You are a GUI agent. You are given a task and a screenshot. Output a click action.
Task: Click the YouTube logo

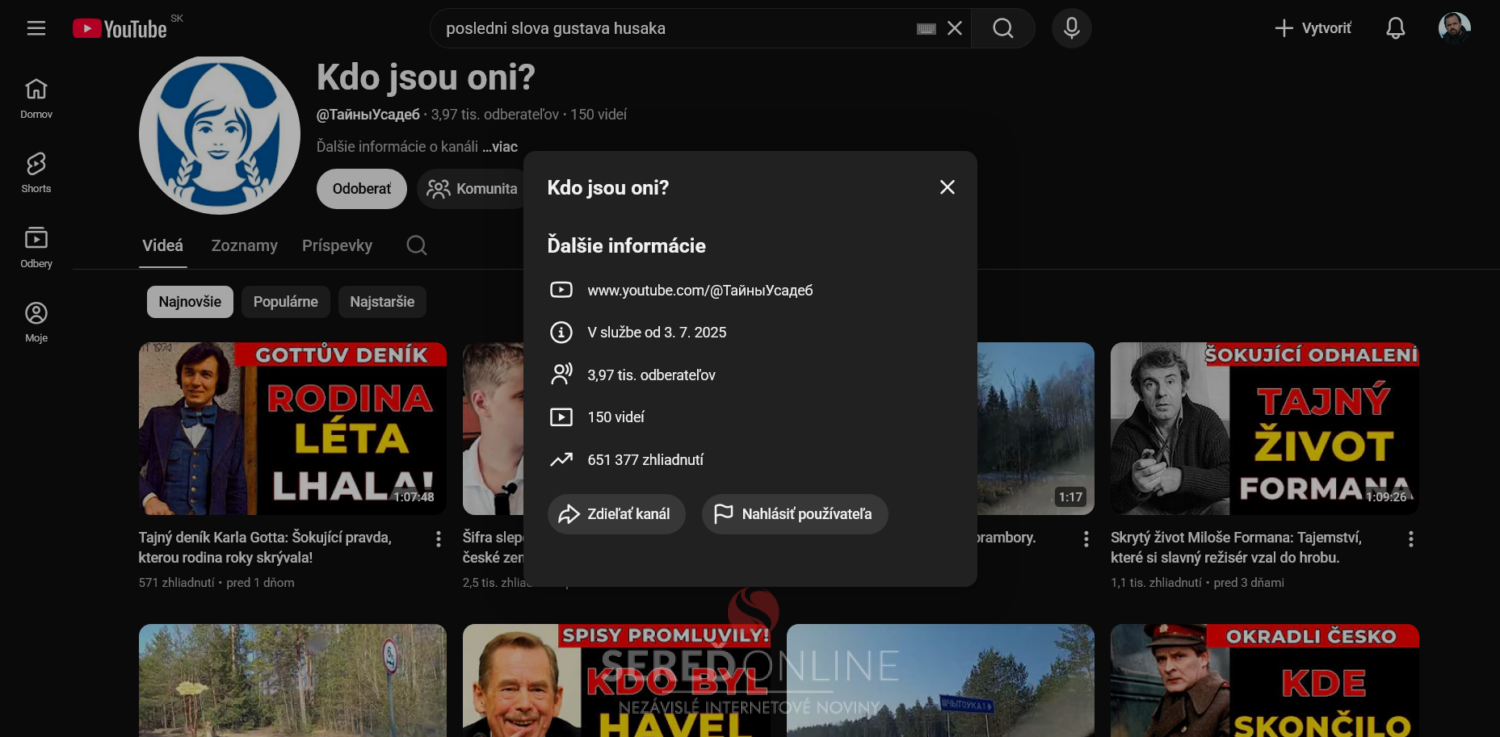120,29
